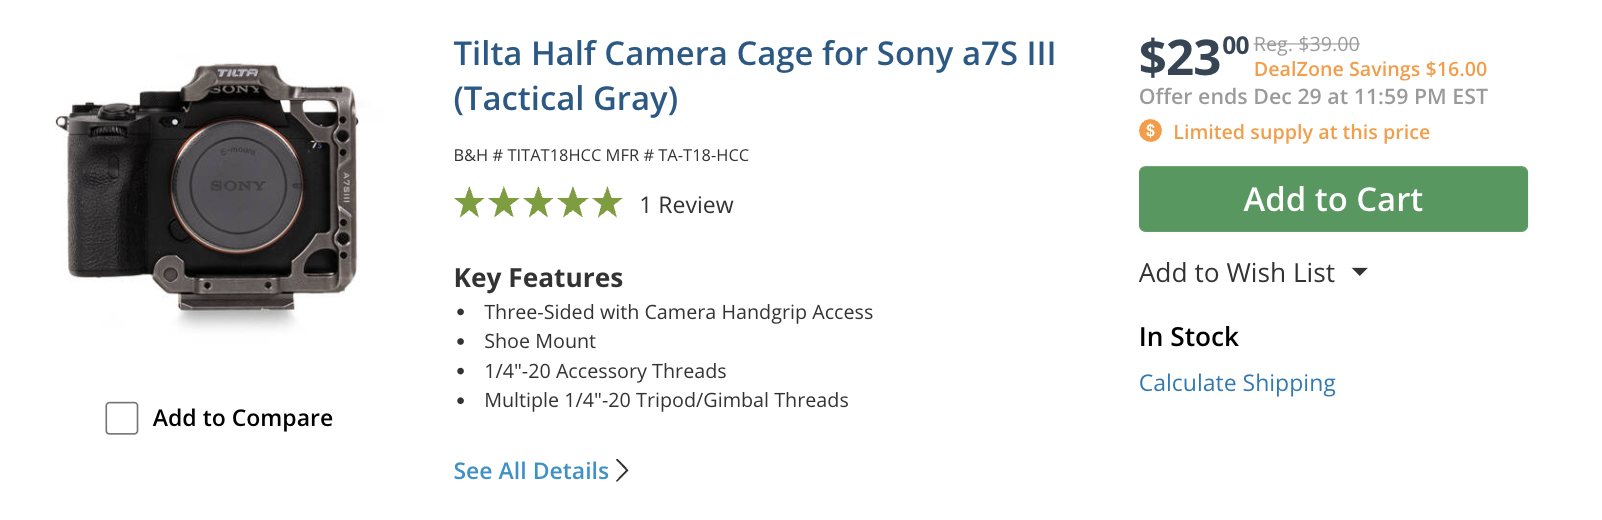Click the In Stock status text
The image size is (1602, 520).
(x=1188, y=337)
